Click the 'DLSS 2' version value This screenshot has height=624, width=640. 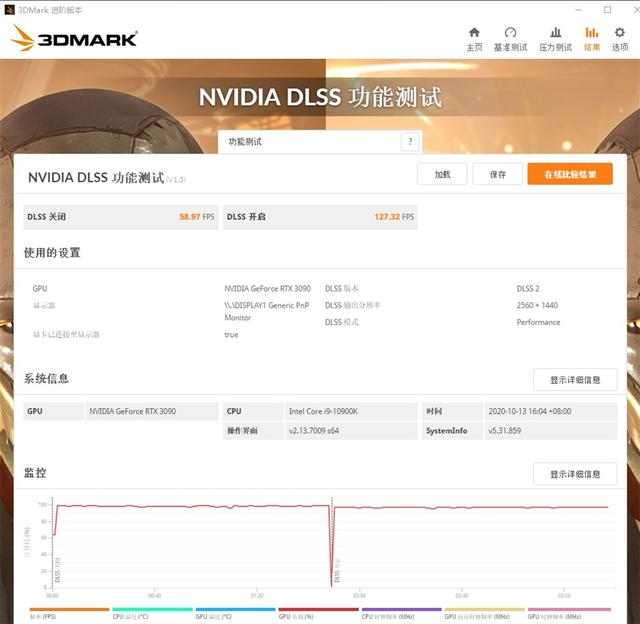[x=528, y=289]
